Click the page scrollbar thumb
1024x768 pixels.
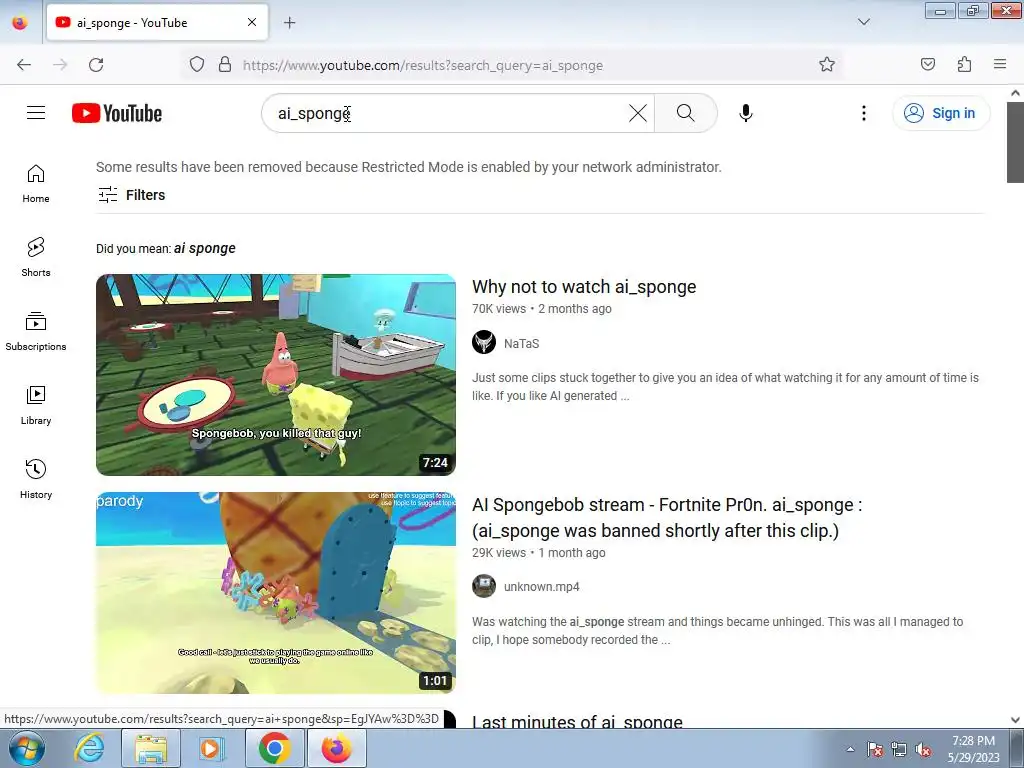(1015, 142)
